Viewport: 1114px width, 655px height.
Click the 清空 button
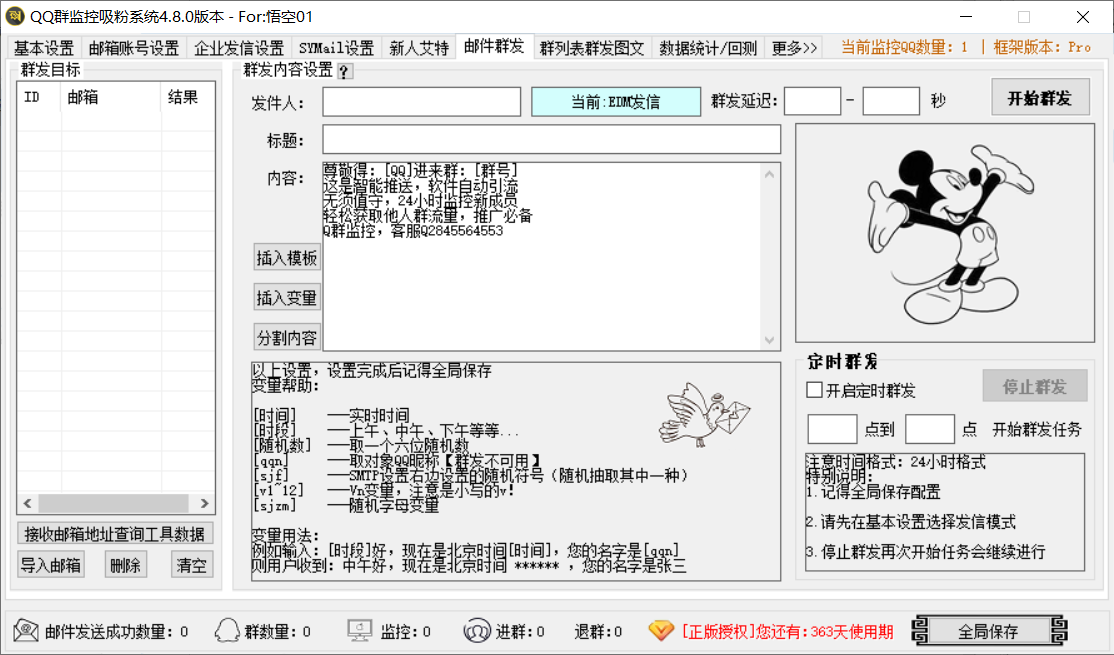tap(191, 565)
